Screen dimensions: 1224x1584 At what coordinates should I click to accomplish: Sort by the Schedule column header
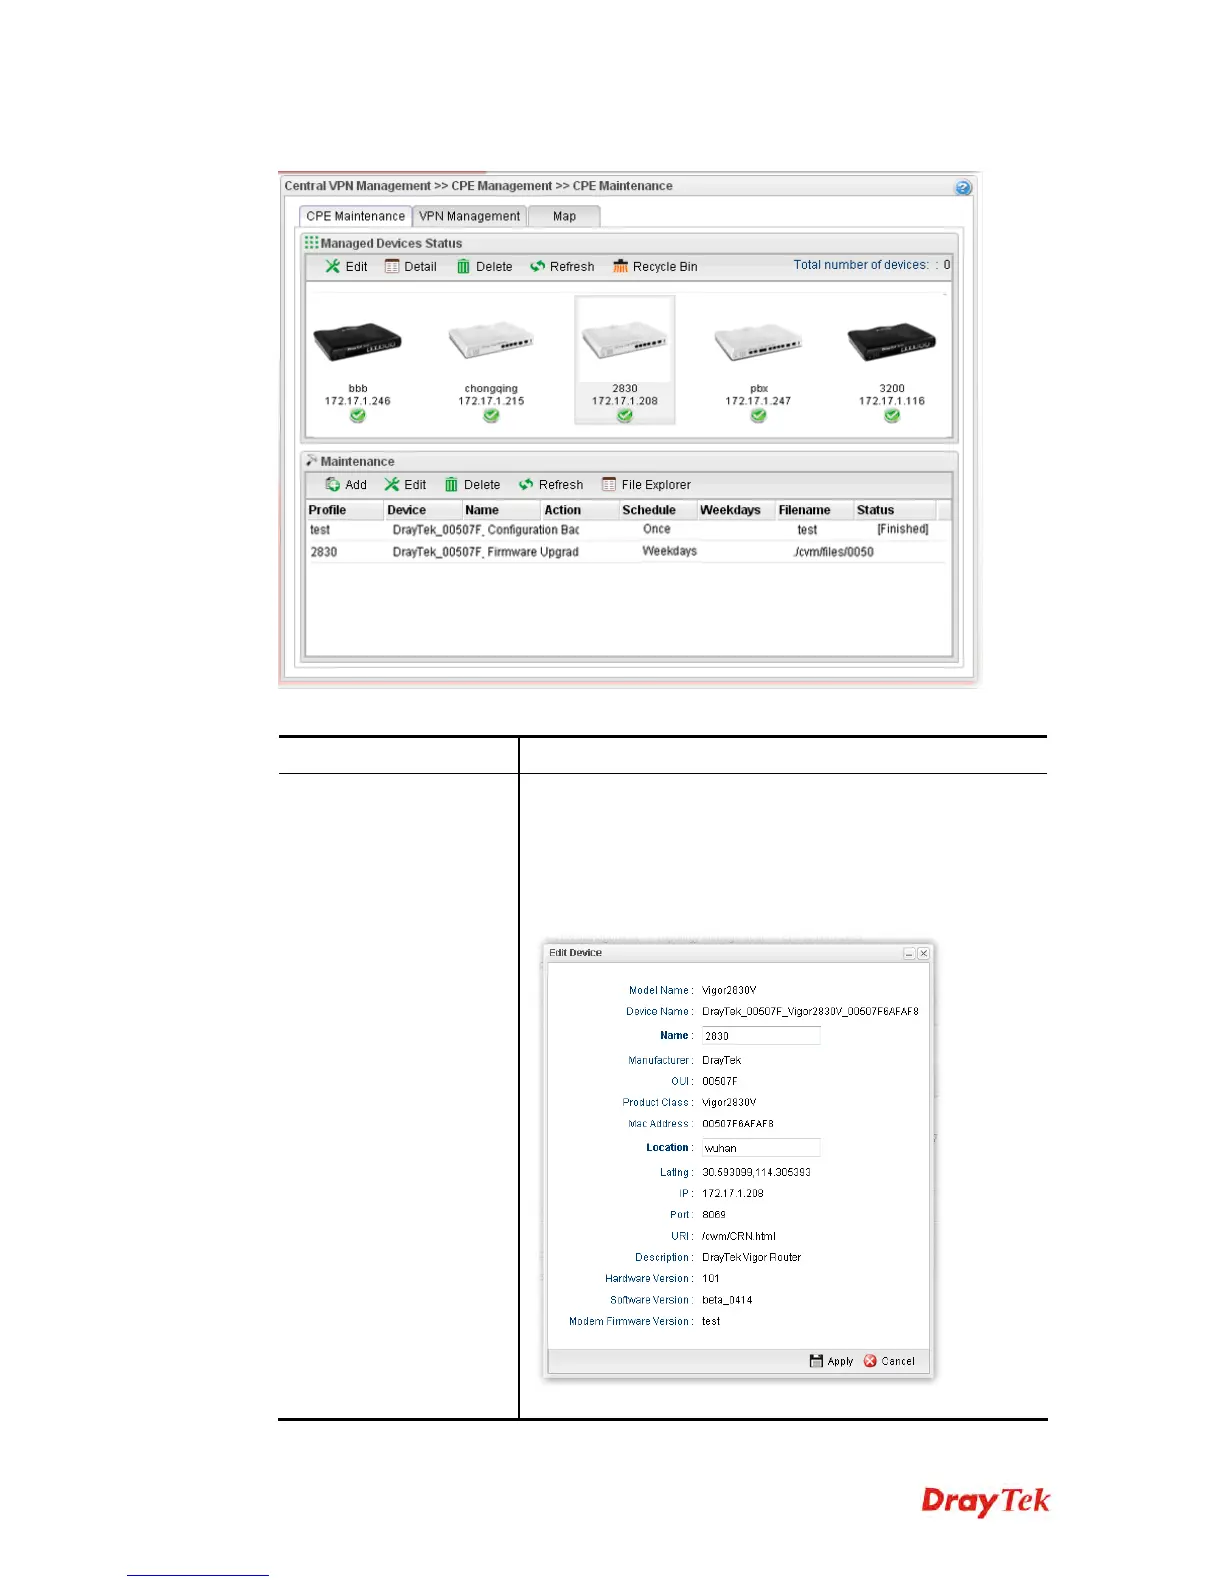658,510
